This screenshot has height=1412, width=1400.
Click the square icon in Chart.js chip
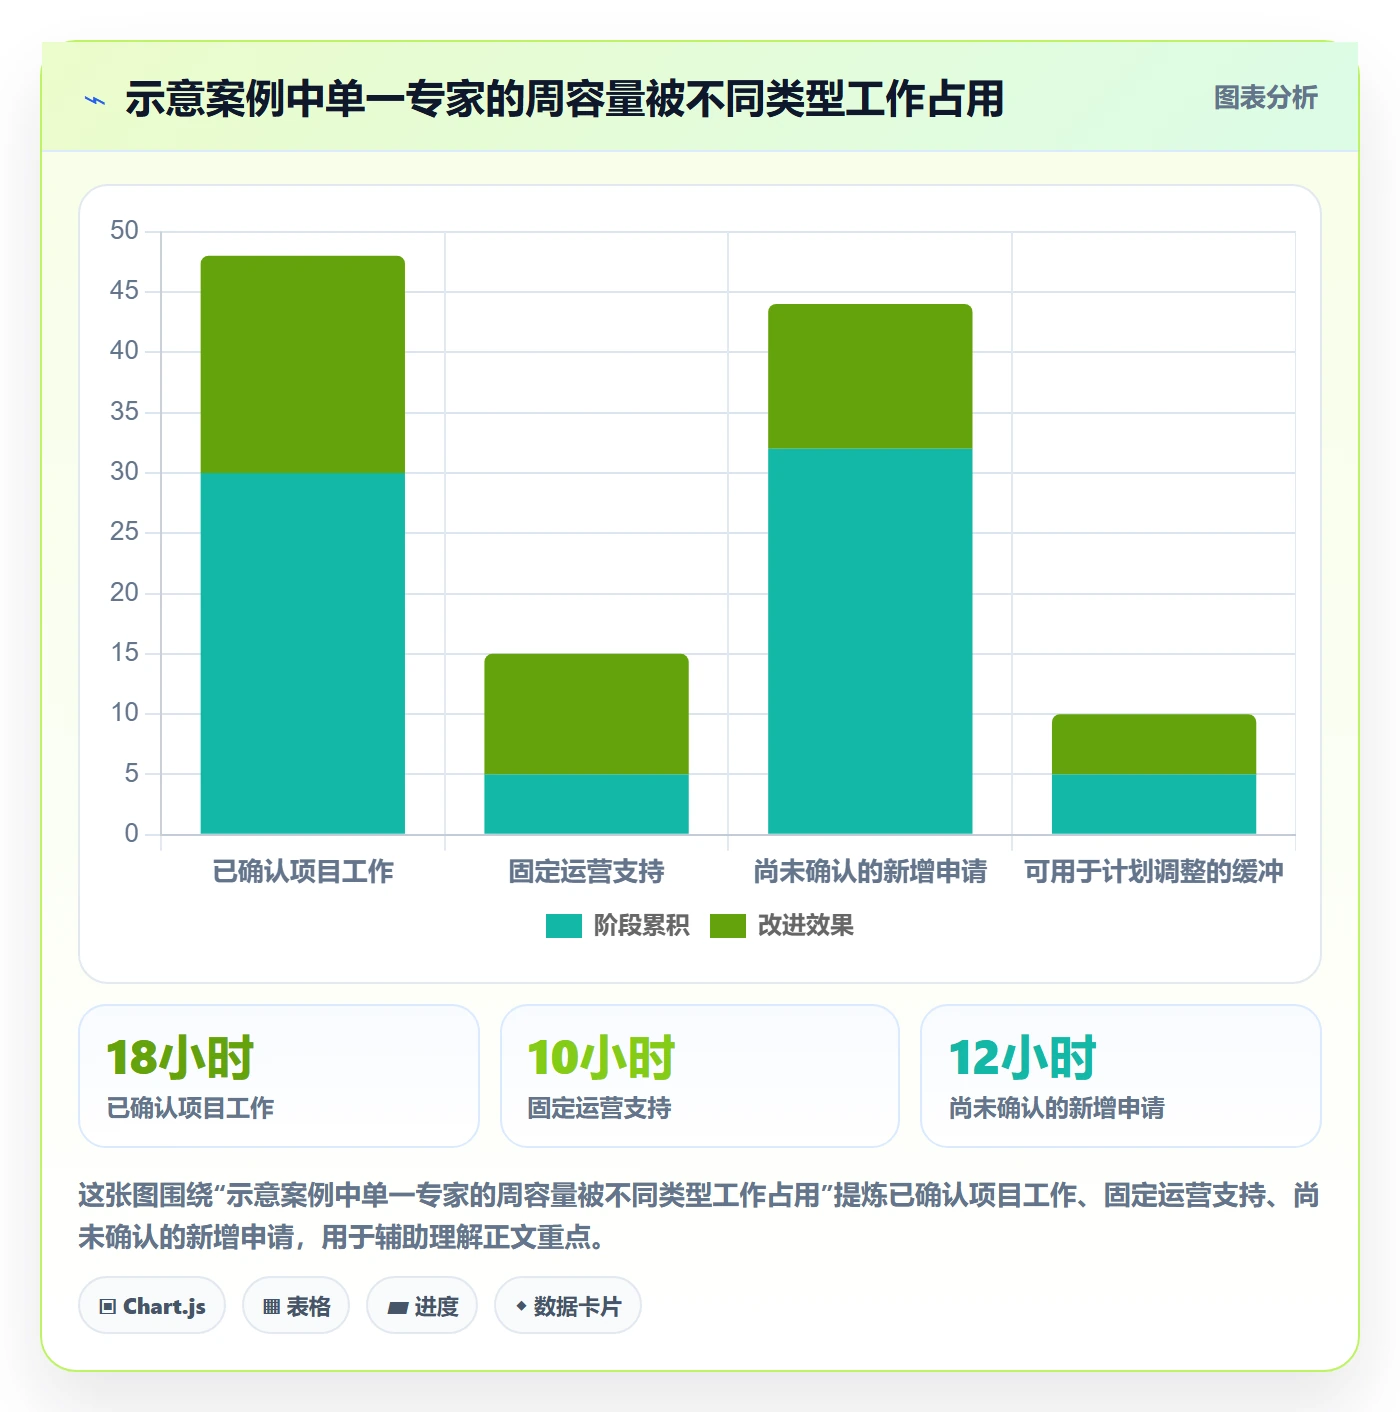108,1307
